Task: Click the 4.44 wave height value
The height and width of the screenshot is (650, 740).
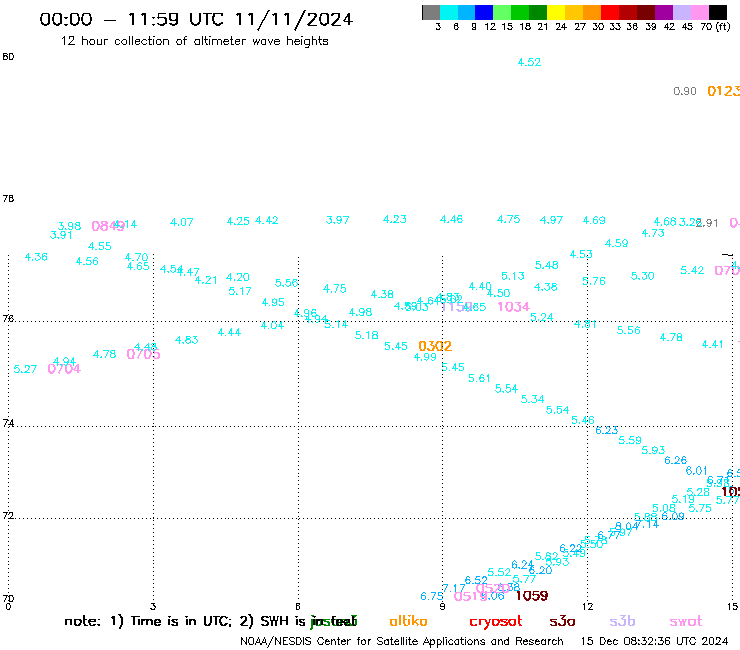Action: click(x=229, y=332)
